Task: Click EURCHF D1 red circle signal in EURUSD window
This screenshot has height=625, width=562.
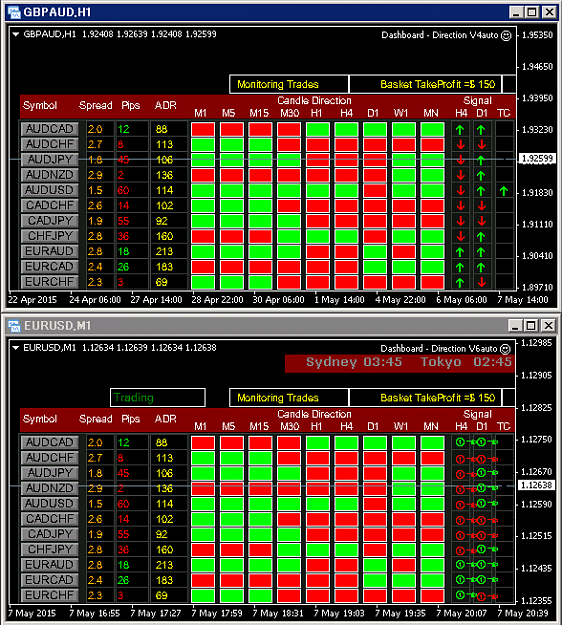Action: click(481, 597)
